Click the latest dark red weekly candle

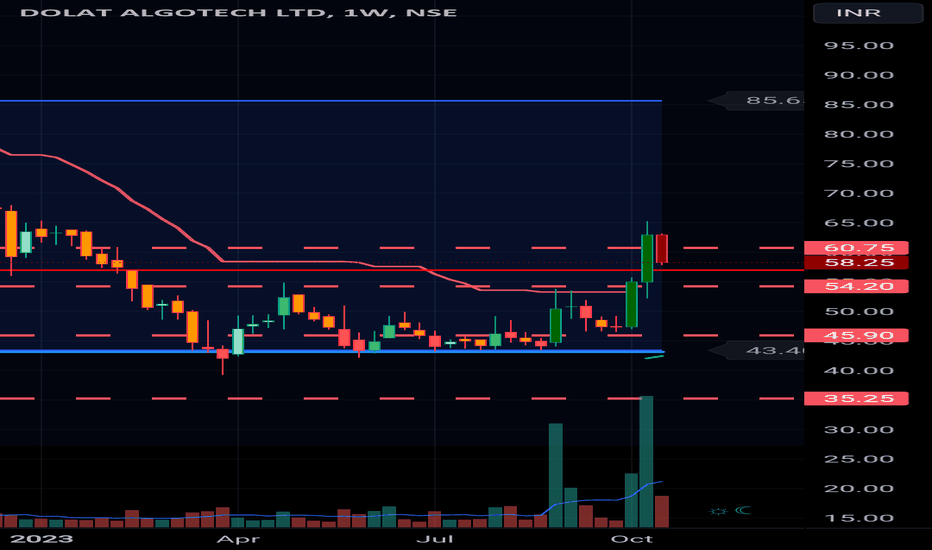[x=662, y=248]
